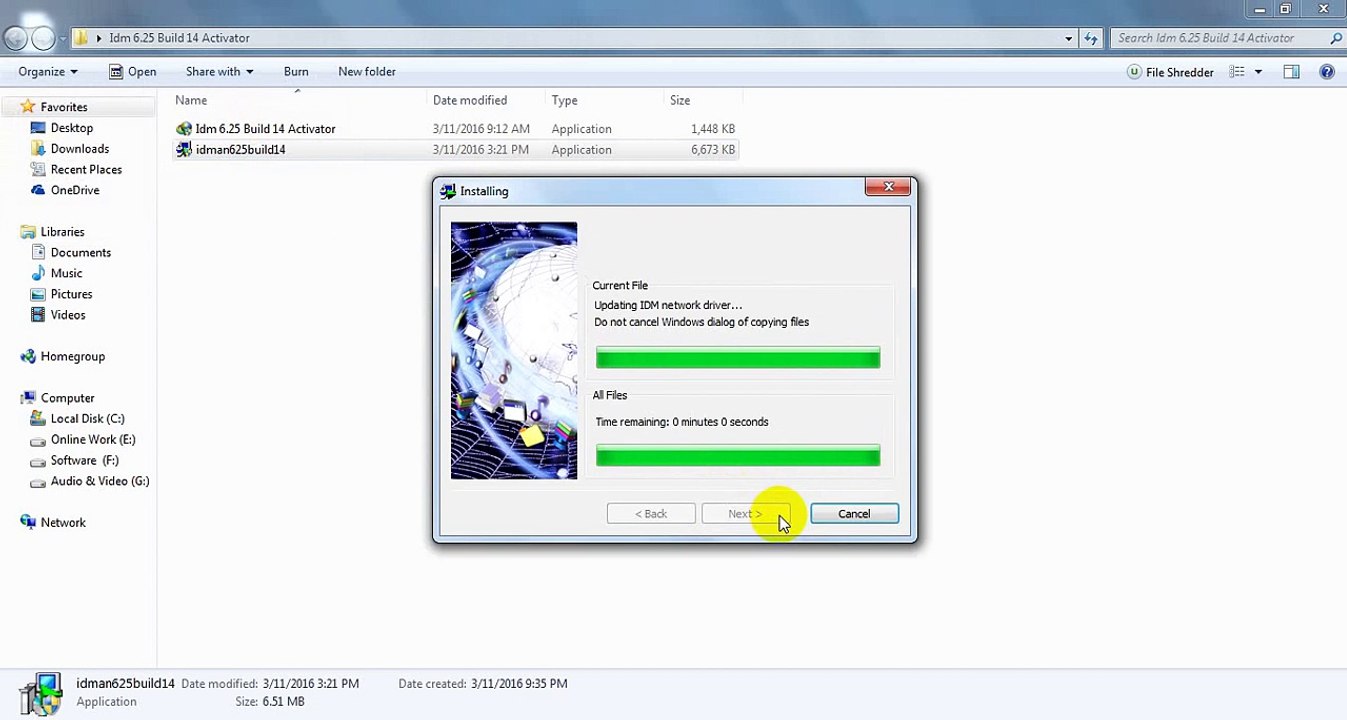The width and height of the screenshot is (1347, 720).
Task: Click the large file icon in details pane
Action: (42, 694)
